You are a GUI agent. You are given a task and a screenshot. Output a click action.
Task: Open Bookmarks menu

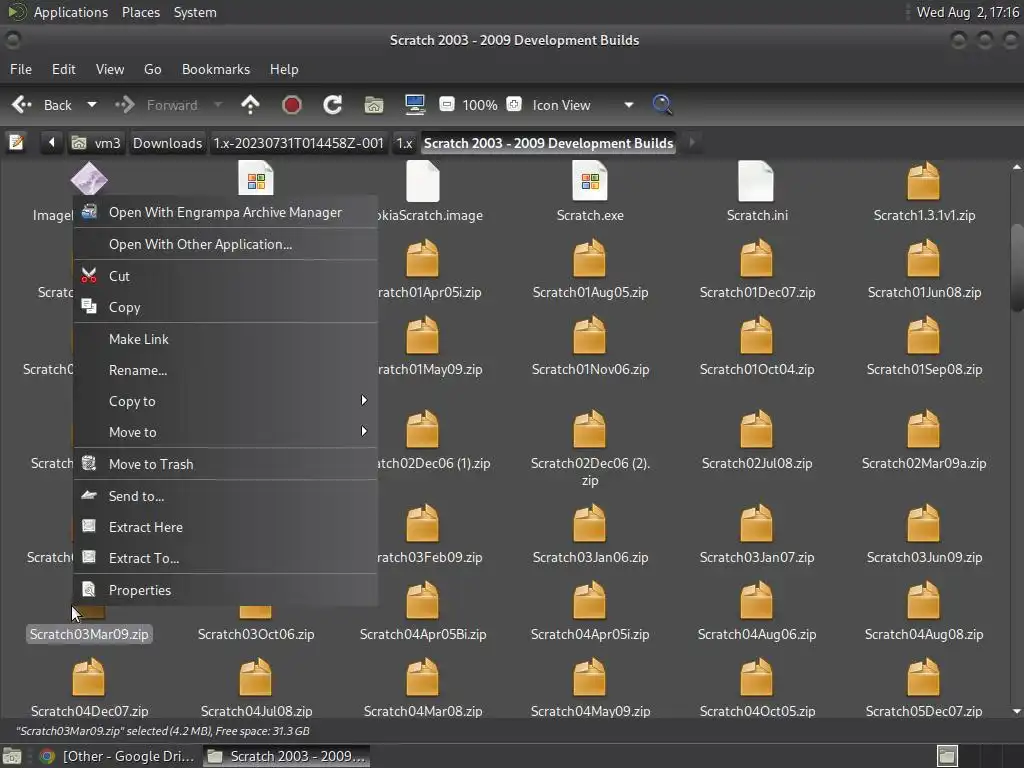point(216,69)
